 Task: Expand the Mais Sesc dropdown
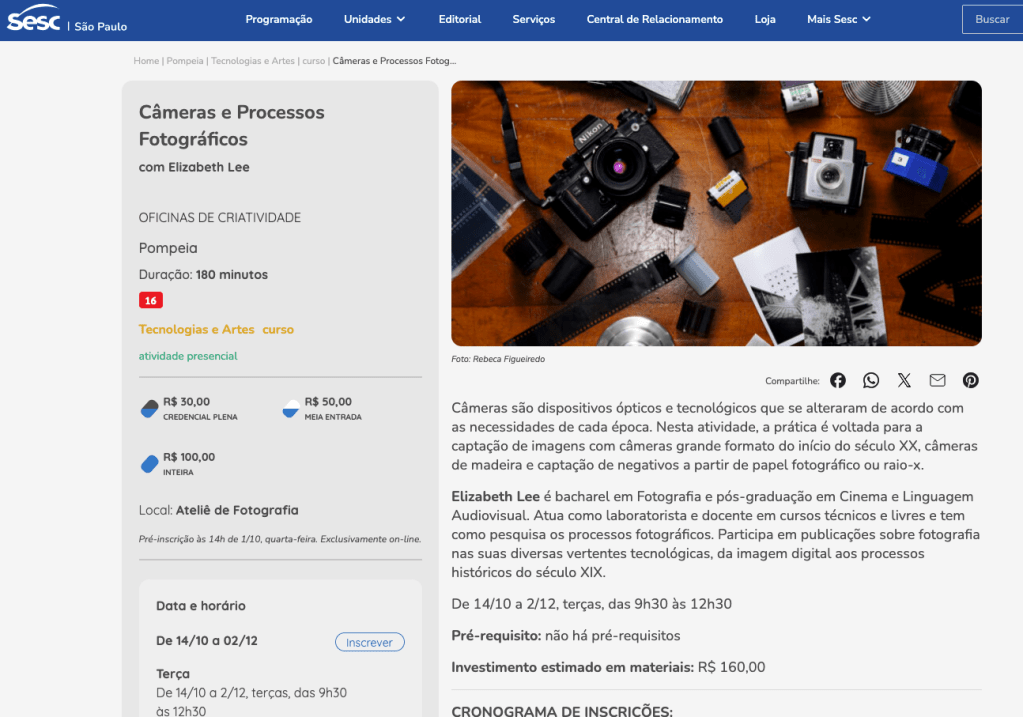838,19
